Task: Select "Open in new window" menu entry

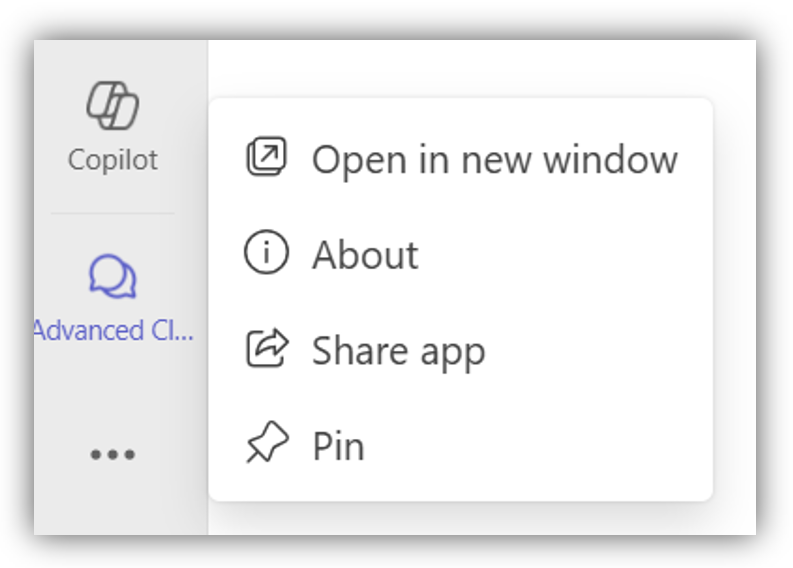Action: (x=494, y=160)
